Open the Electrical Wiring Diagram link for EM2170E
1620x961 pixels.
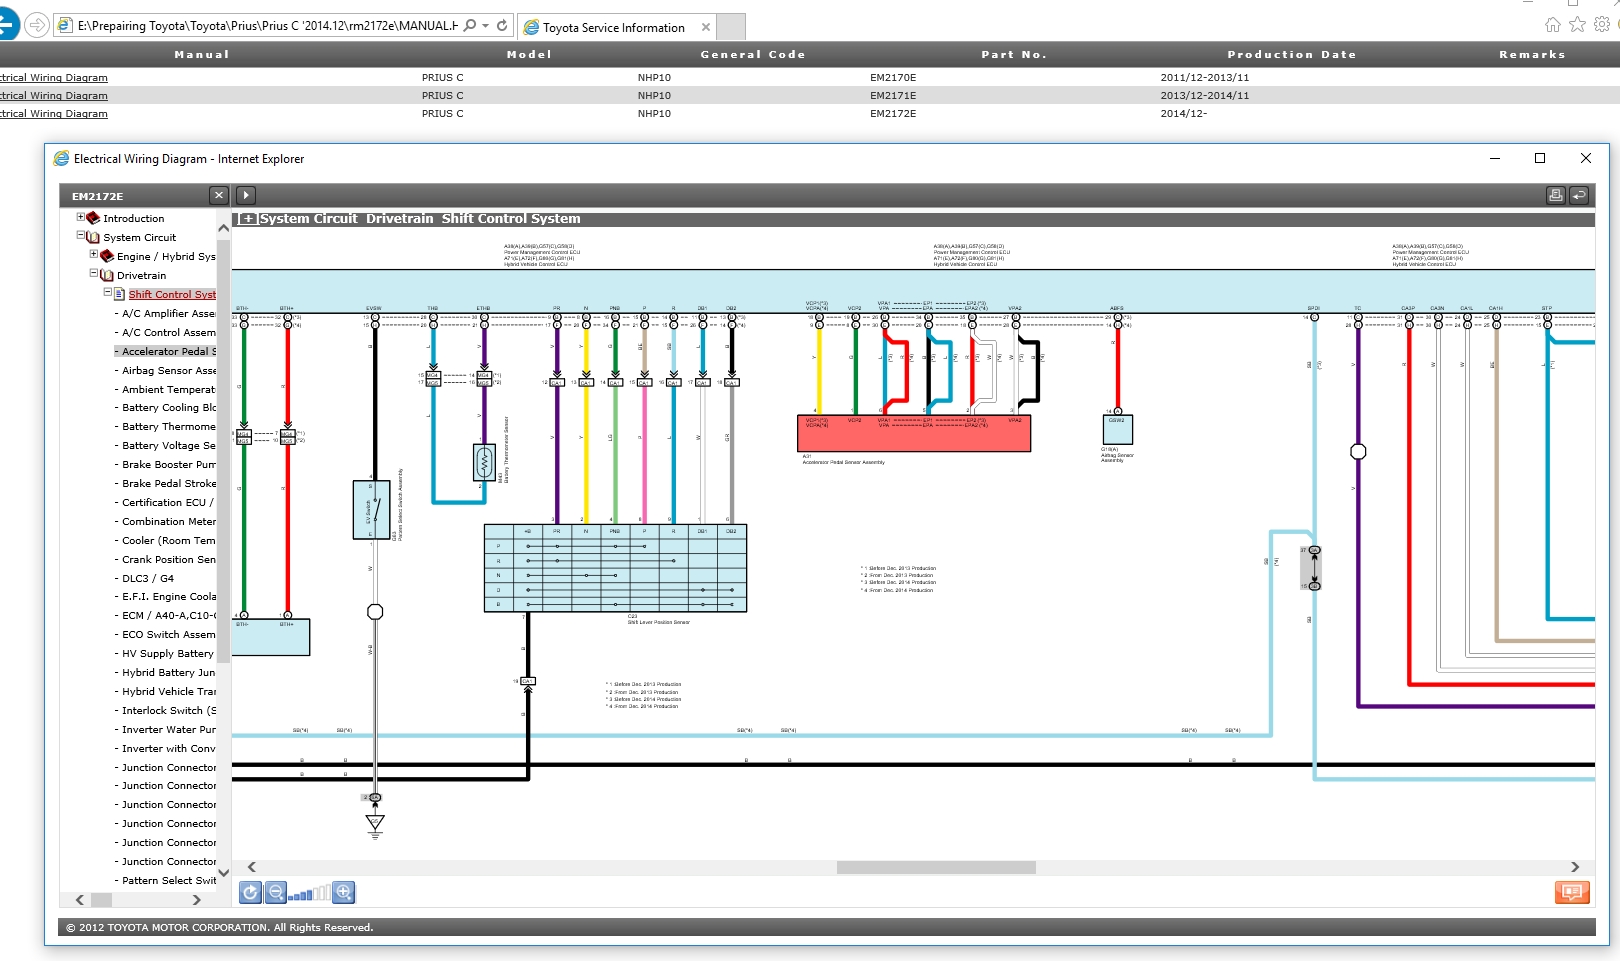click(x=54, y=78)
